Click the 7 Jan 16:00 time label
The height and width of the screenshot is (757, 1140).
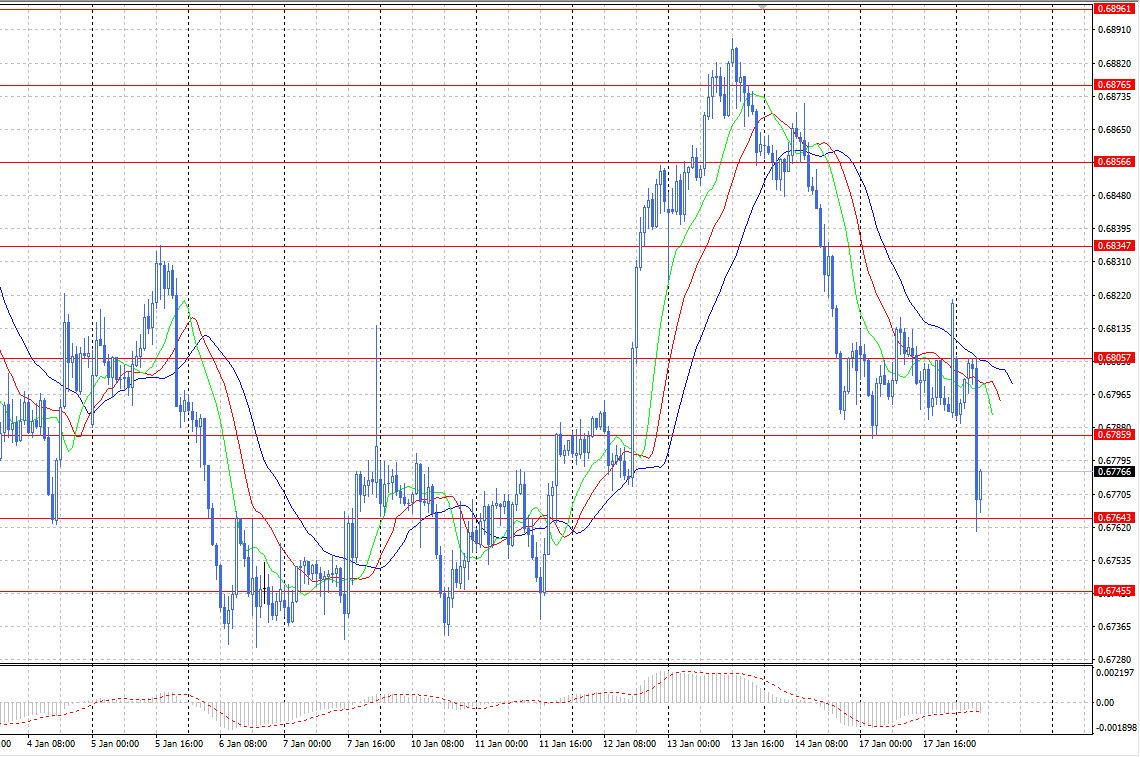click(x=371, y=744)
